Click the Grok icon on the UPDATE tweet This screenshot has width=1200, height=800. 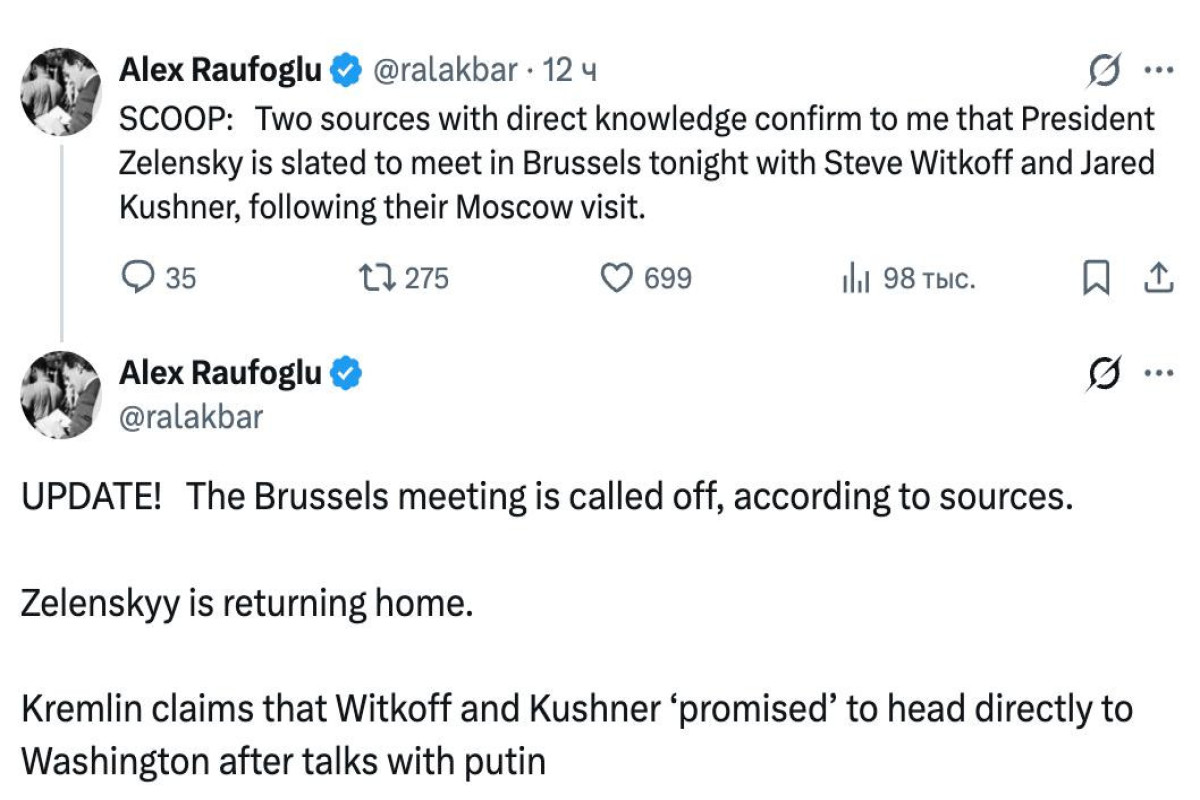tap(1104, 375)
